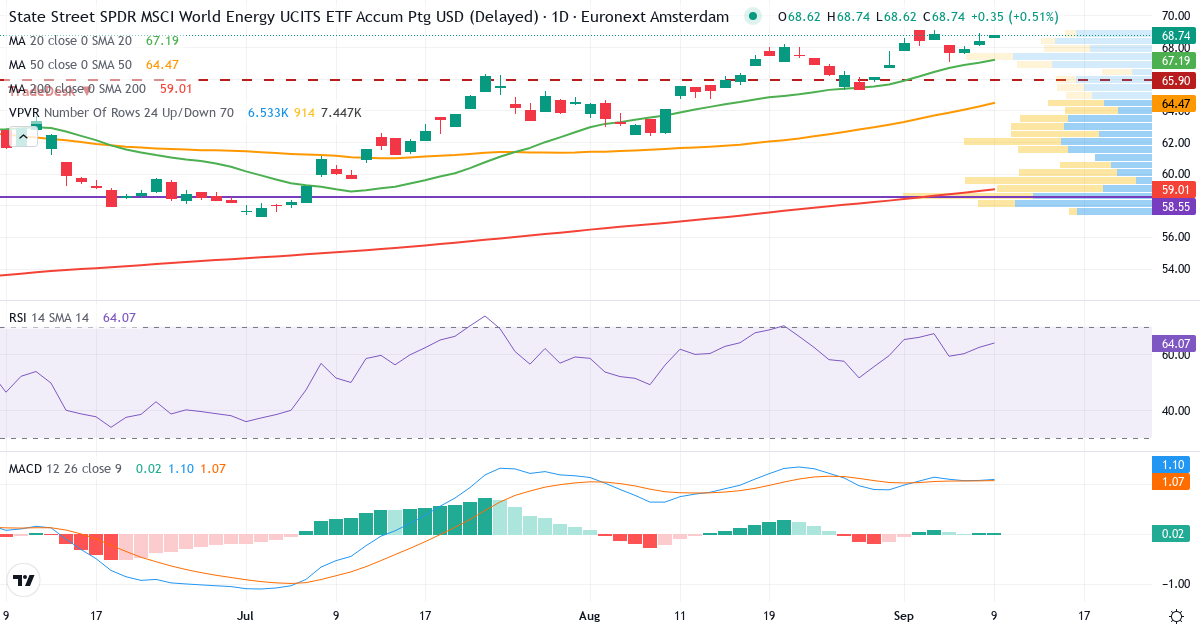Click the green market status indicator dot
Image resolution: width=1200 pixels, height=630 pixels.
[x=754, y=17]
